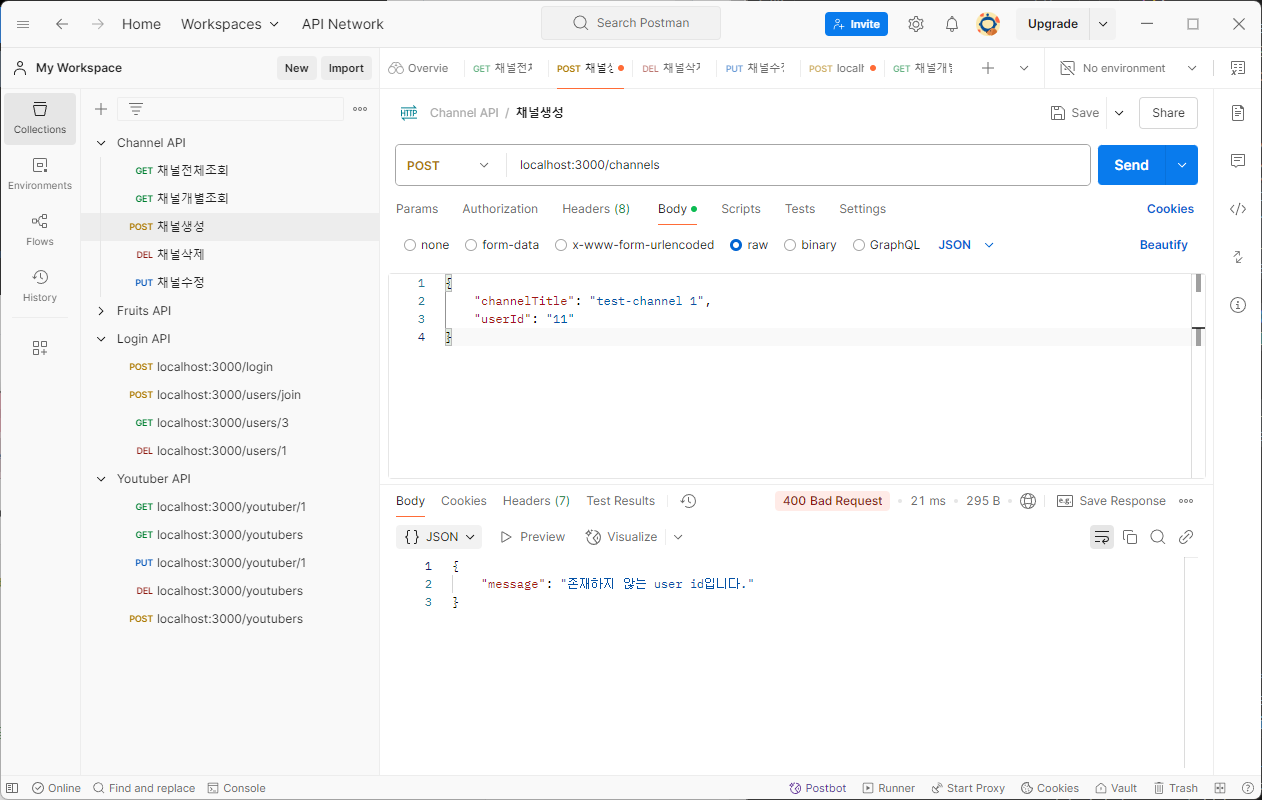Viewport: 1262px width, 800px height.
Task: Open History in the sidebar
Action: coord(40,287)
